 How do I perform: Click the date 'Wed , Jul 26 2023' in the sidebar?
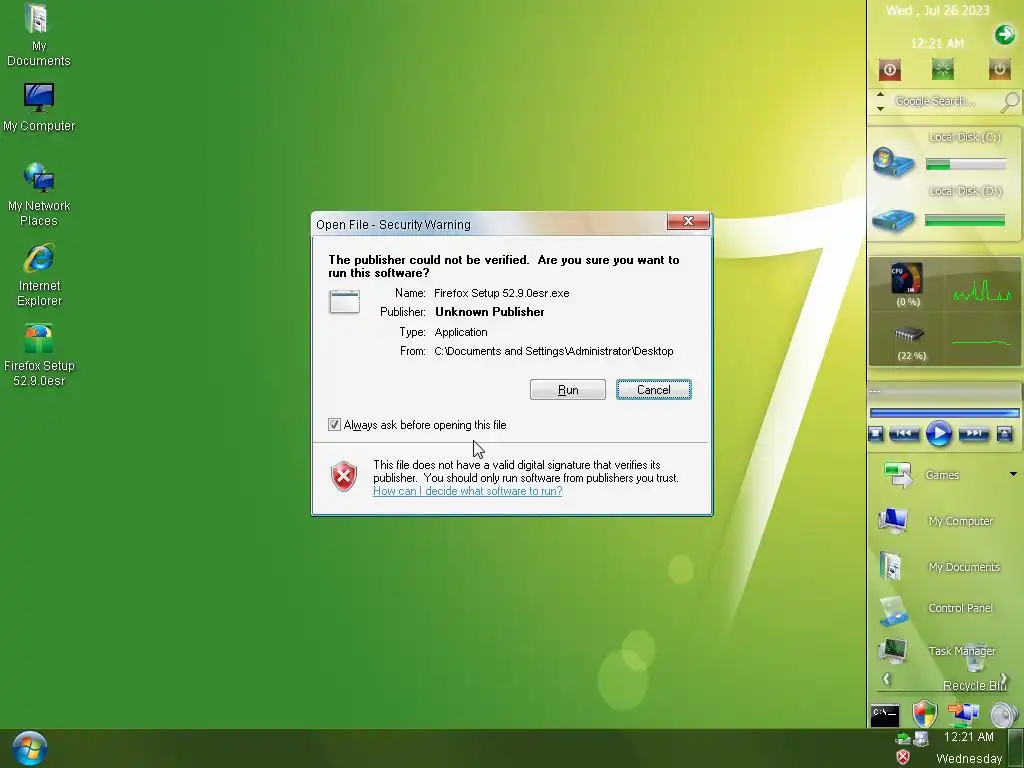pyautogui.click(x=937, y=10)
